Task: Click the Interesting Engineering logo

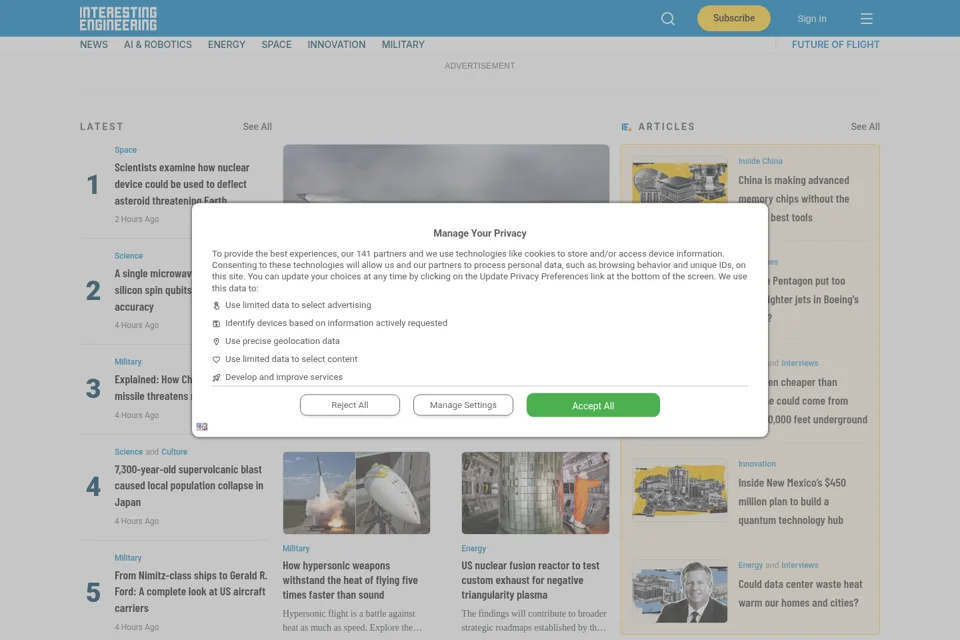Action: [118, 18]
